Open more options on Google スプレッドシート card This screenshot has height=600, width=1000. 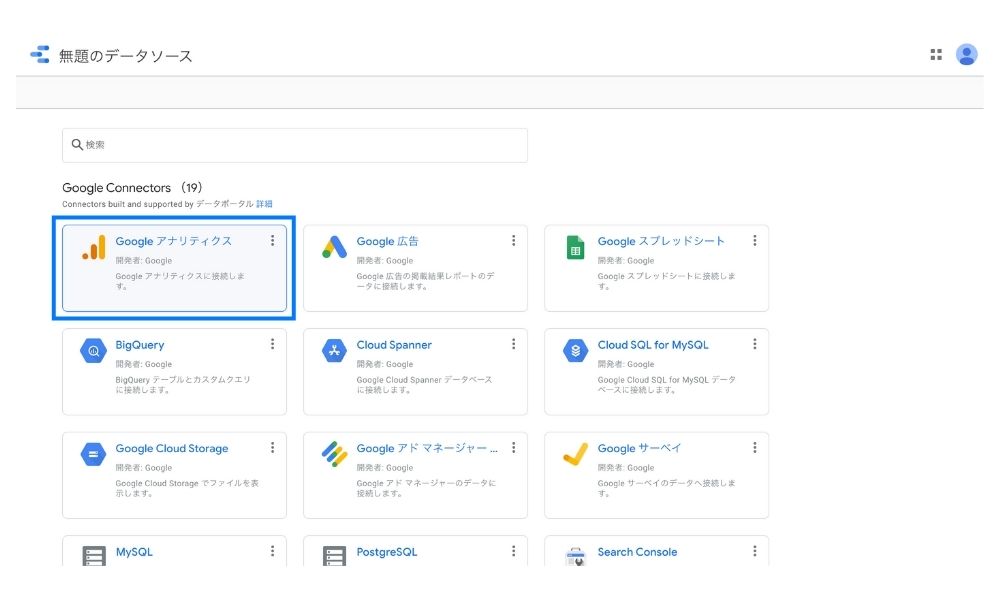tap(754, 240)
